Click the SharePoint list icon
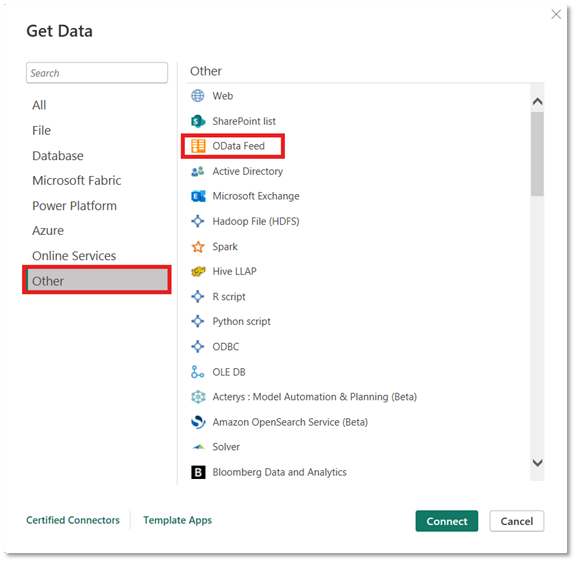576x562 pixels. click(x=198, y=121)
